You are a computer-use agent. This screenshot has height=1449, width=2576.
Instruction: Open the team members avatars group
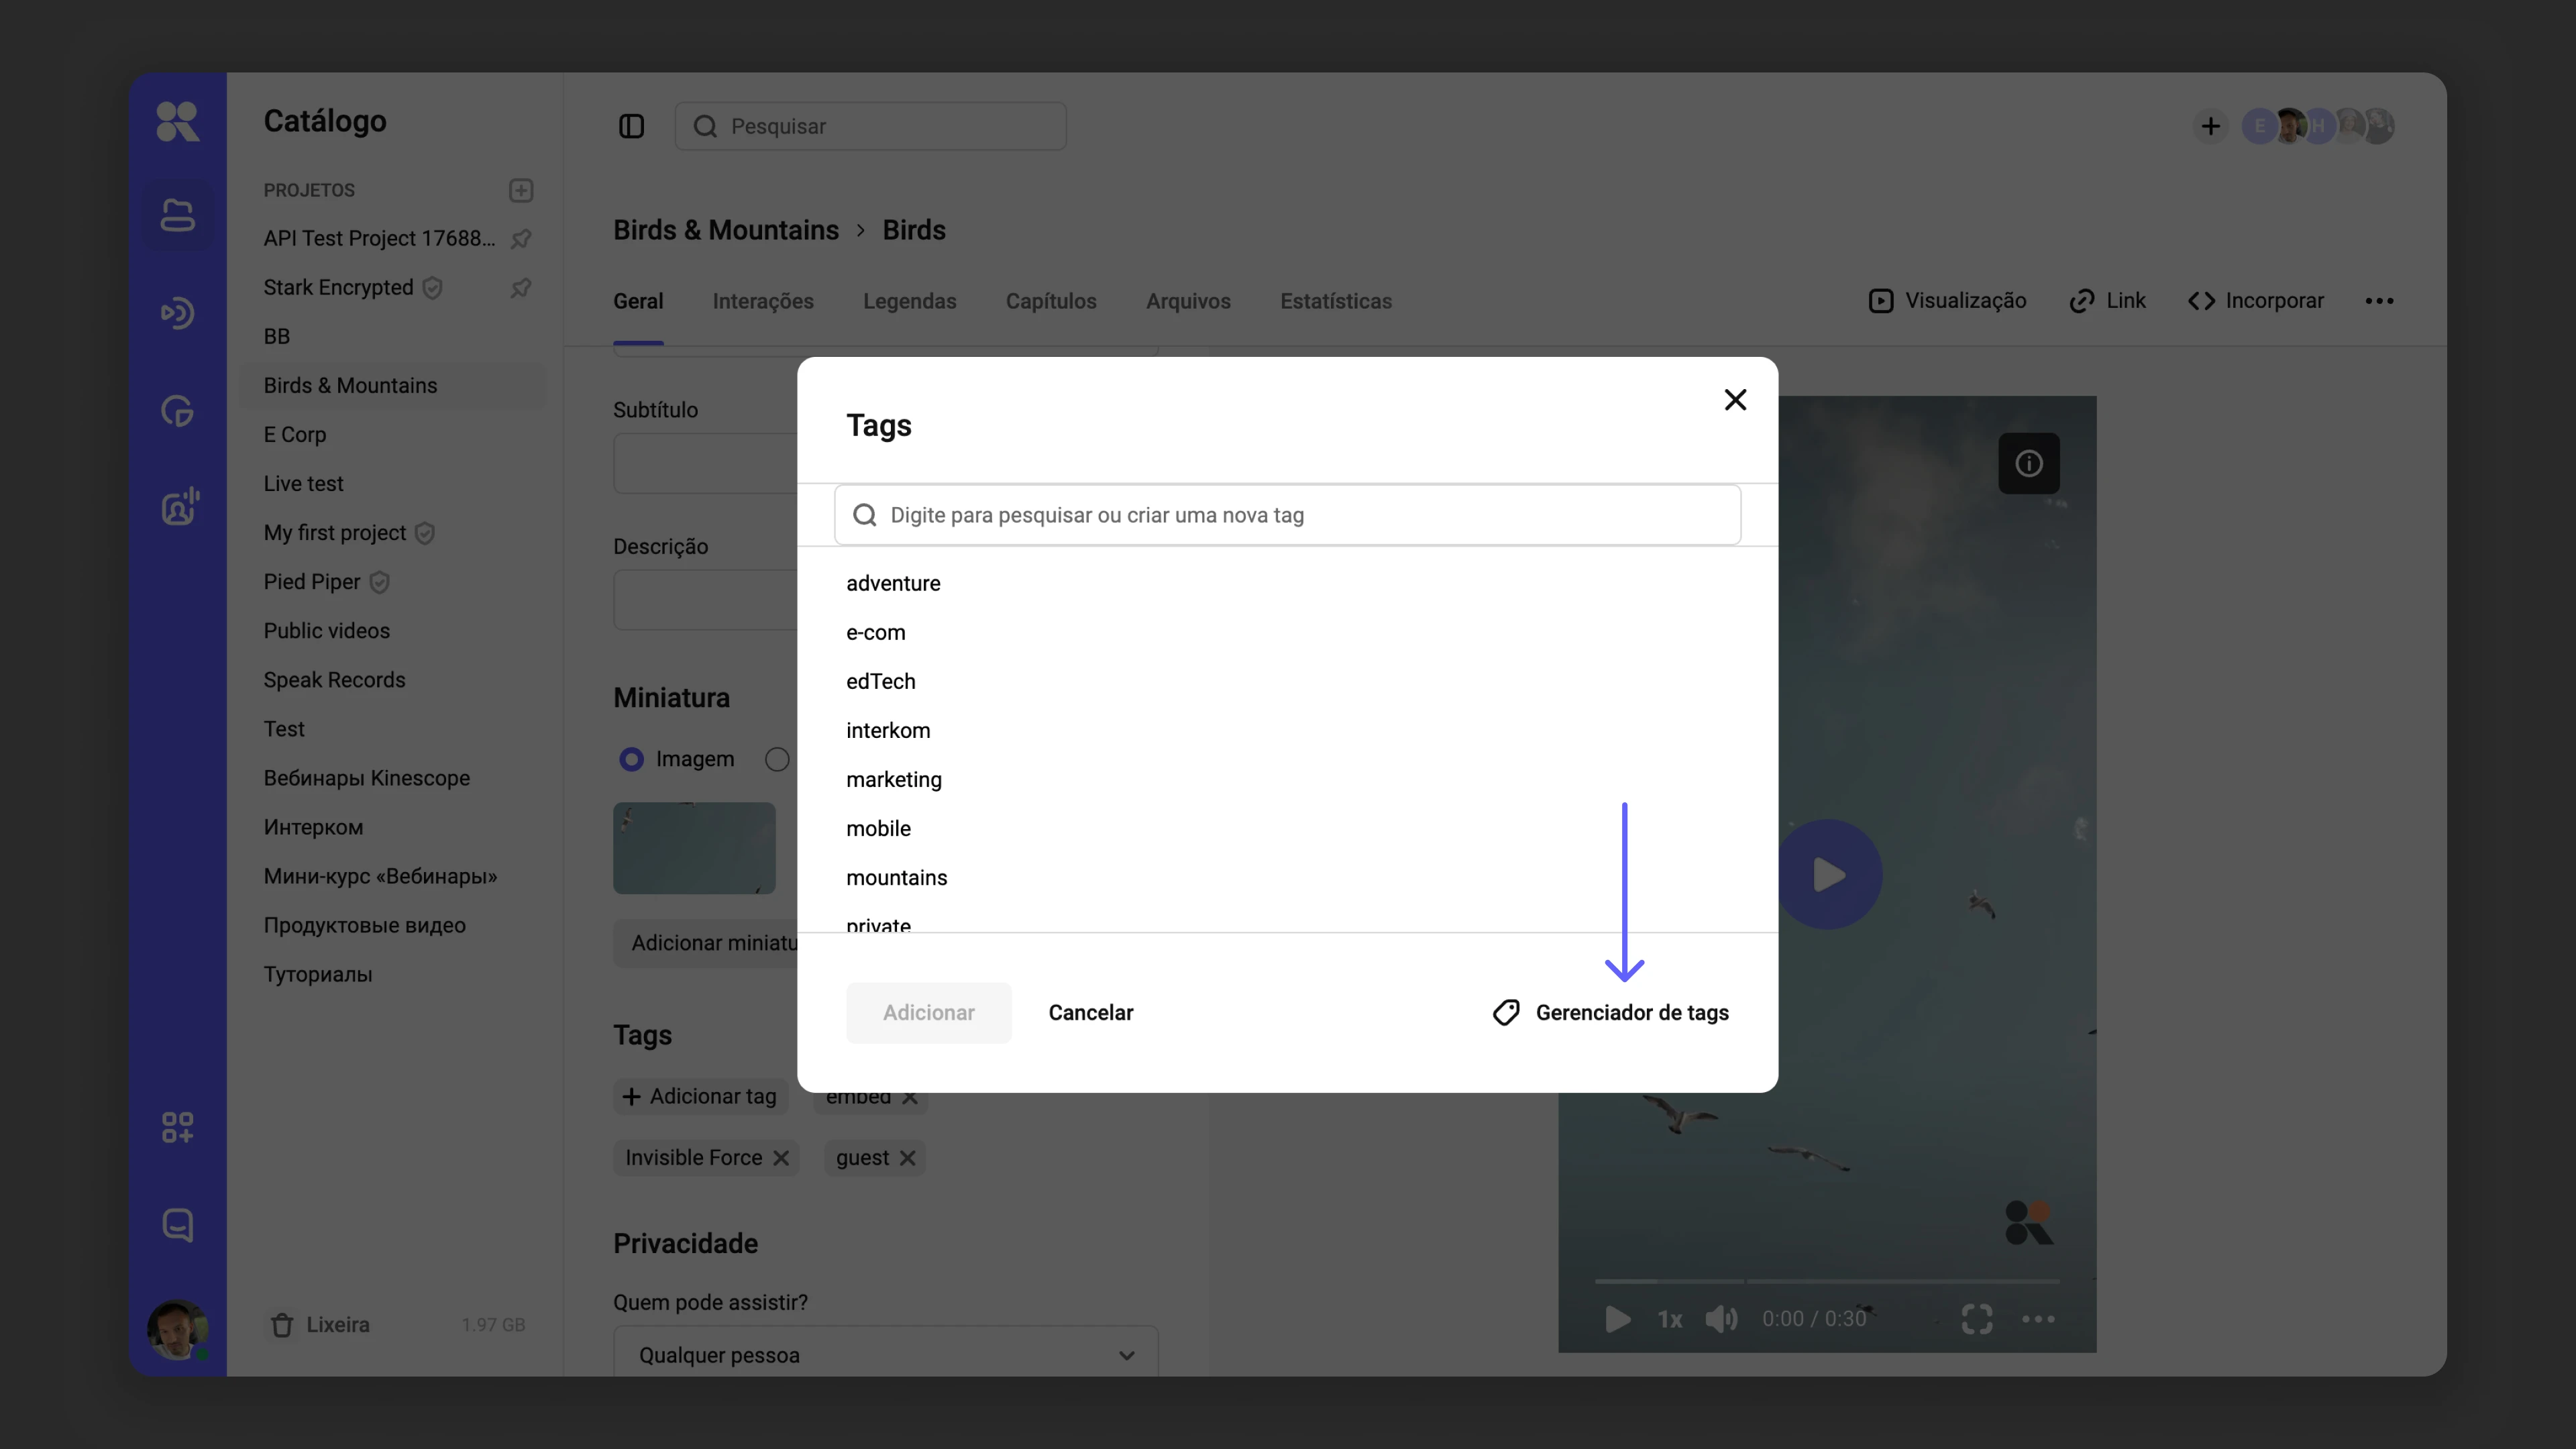[x=2318, y=126]
